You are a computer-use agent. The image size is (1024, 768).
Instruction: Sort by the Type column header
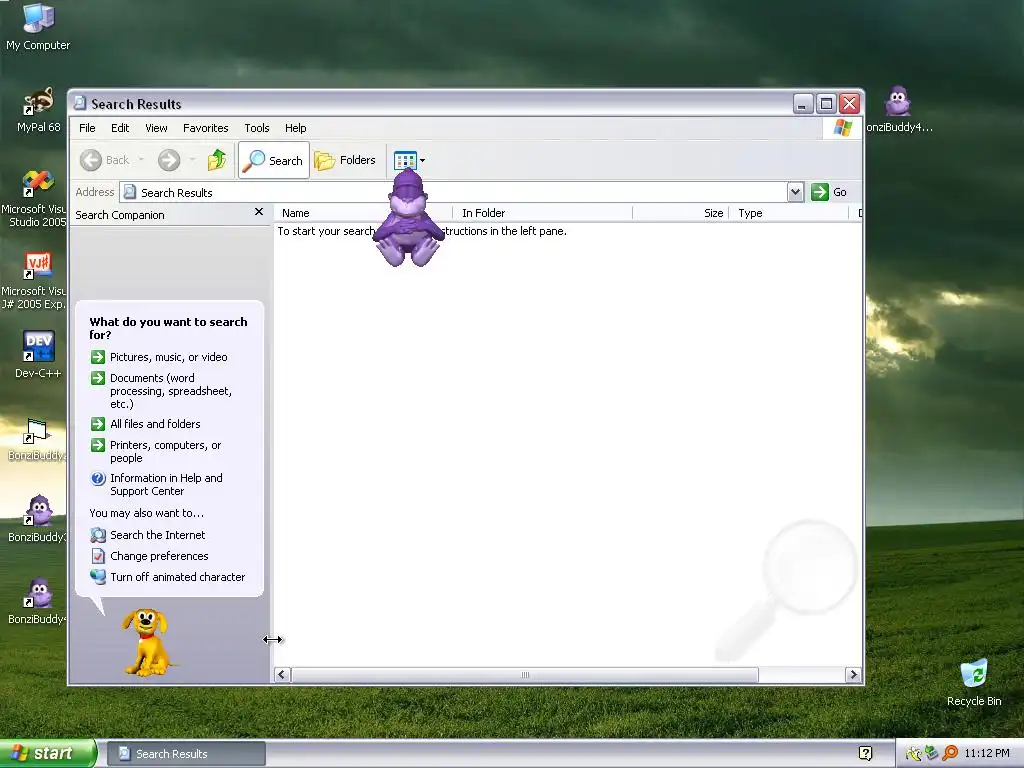tap(790, 213)
